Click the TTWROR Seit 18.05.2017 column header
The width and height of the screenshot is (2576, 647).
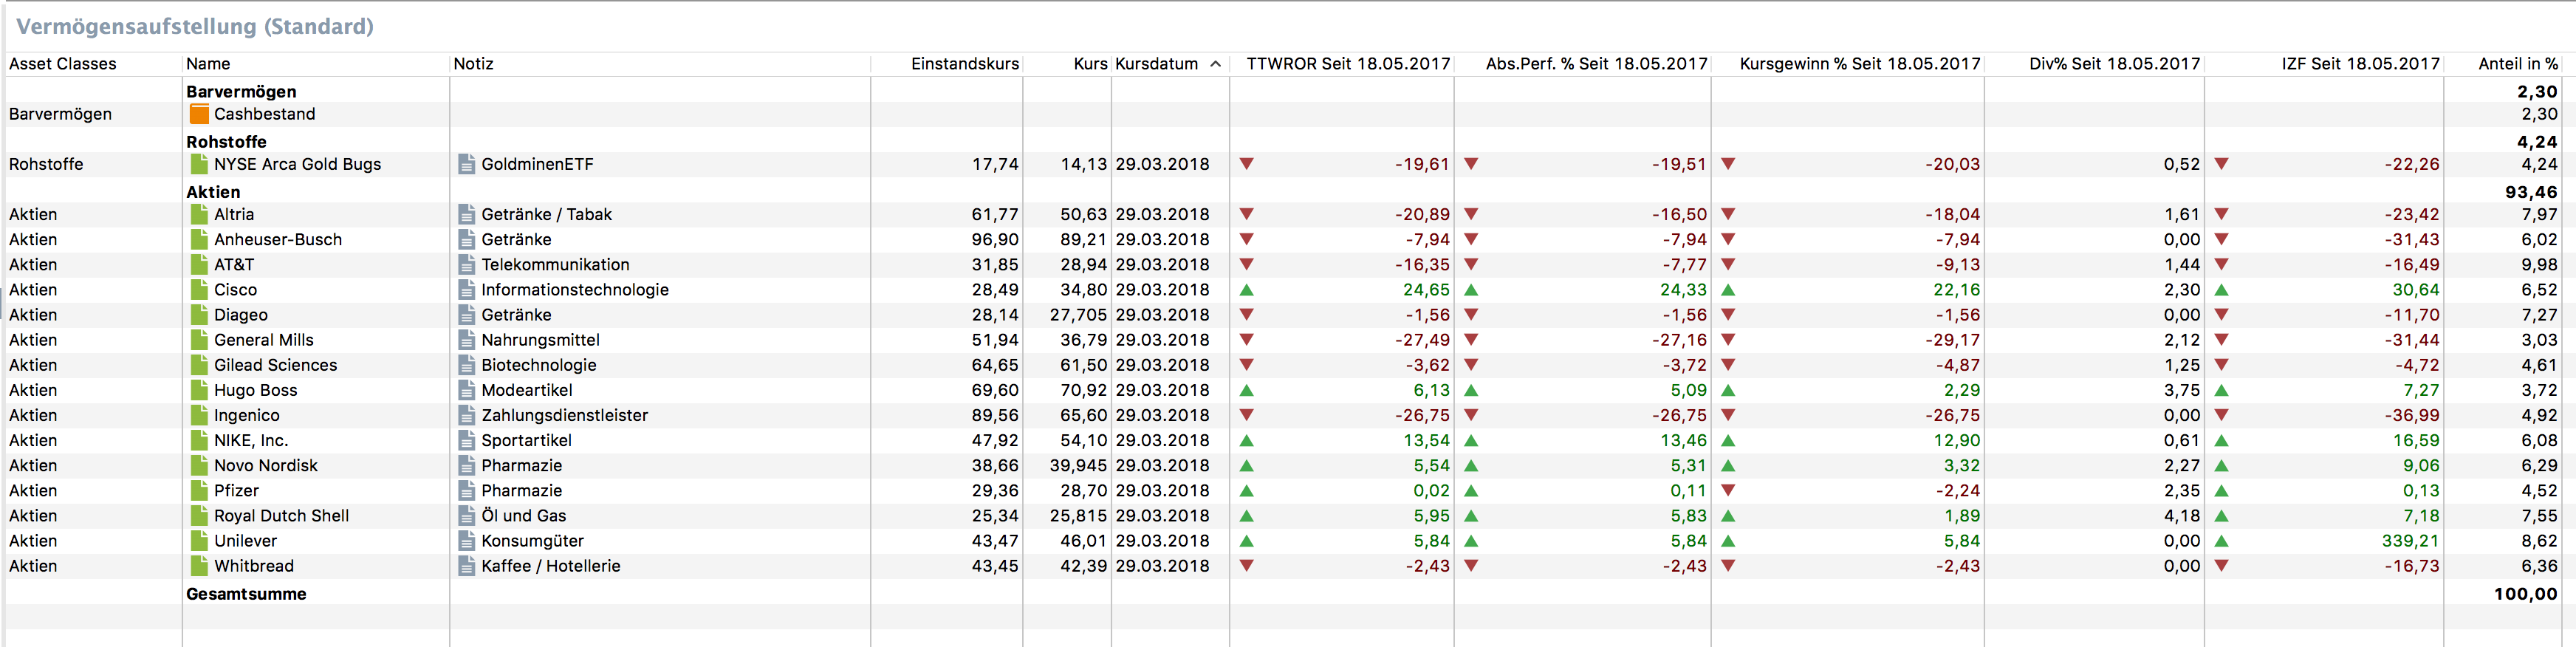click(x=1347, y=64)
